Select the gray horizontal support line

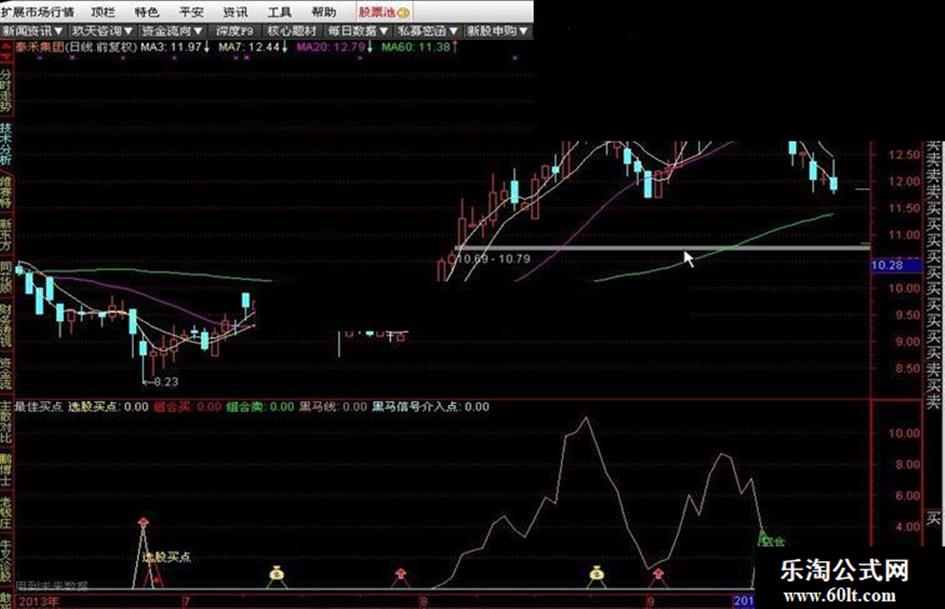[x=663, y=247]
